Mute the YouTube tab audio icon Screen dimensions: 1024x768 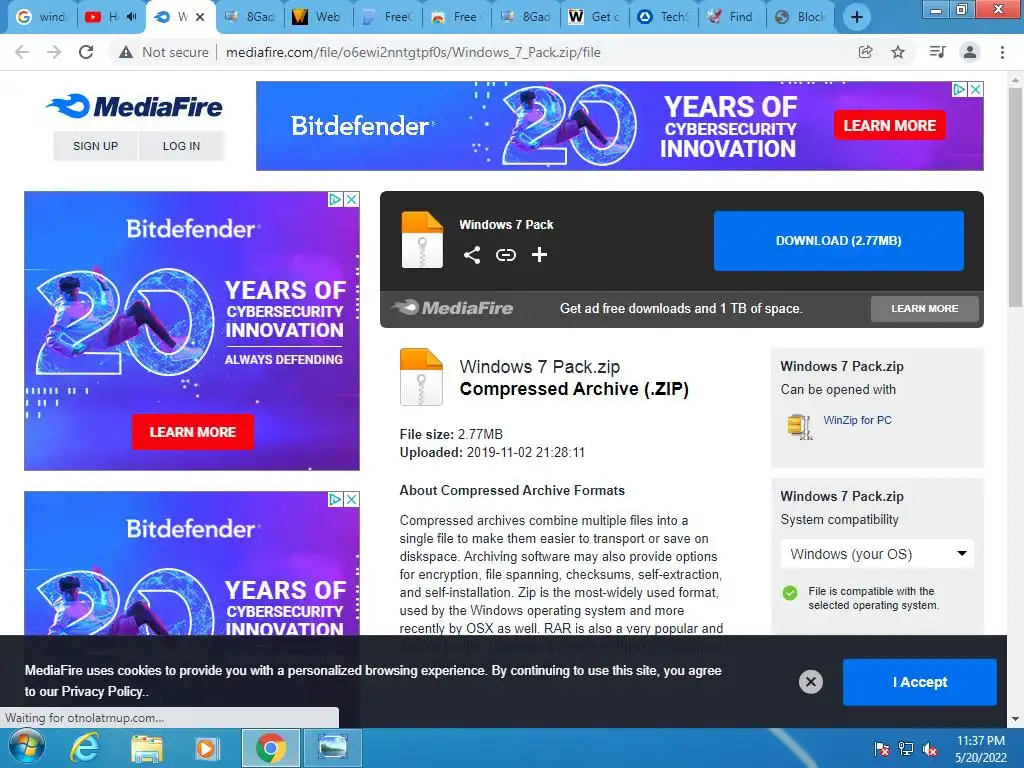(x=131, y=17)
